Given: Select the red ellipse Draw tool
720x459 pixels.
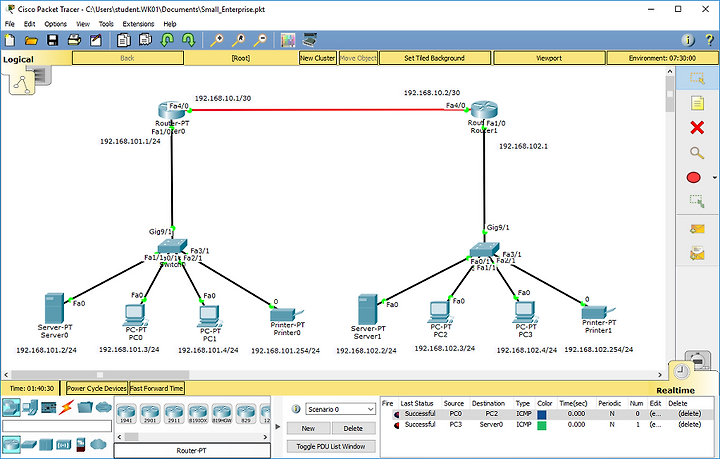Looking at the screenshot, I should (693, 178).
